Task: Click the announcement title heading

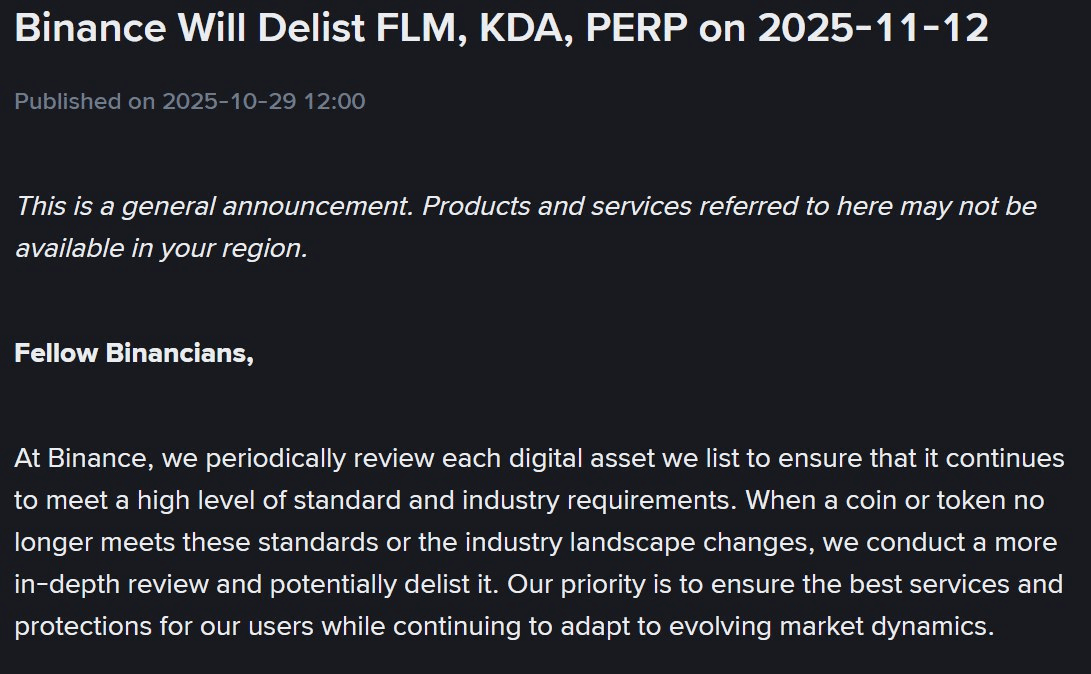Action: click(x=501, y=28)
